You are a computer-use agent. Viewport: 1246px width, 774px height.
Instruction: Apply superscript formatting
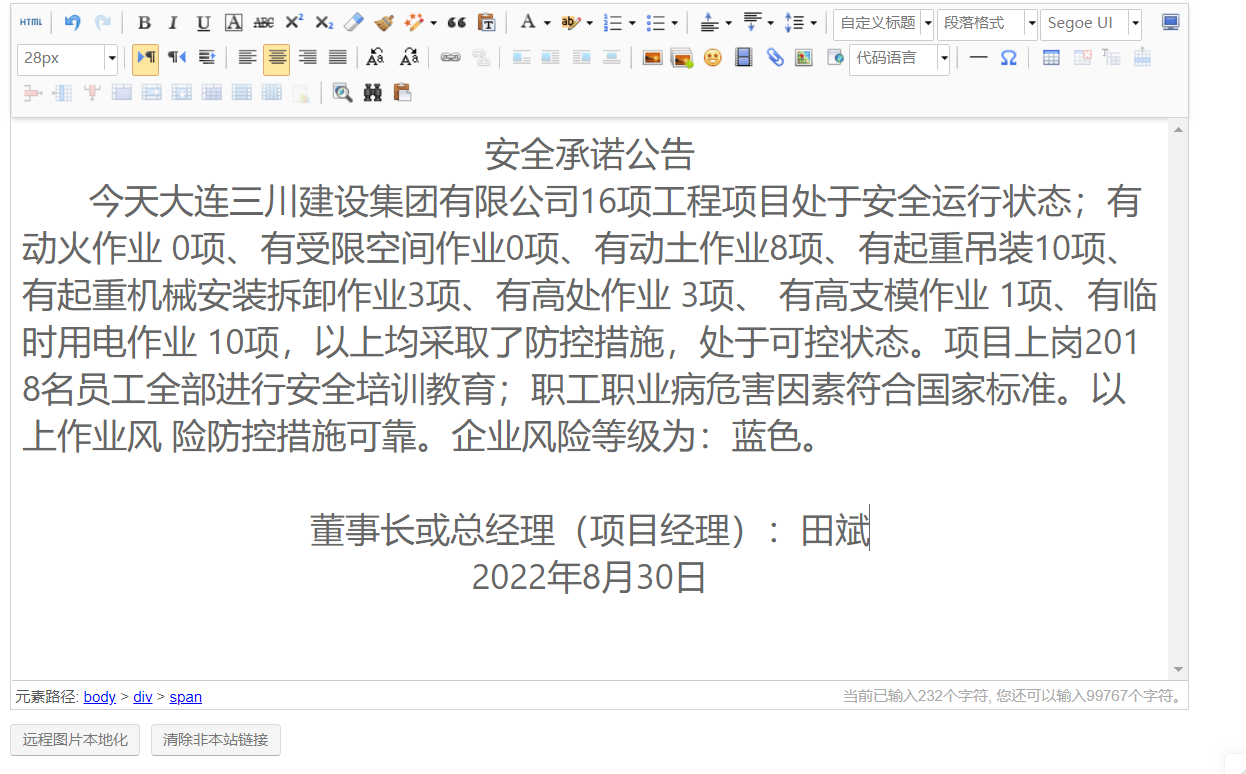[294, 22]
